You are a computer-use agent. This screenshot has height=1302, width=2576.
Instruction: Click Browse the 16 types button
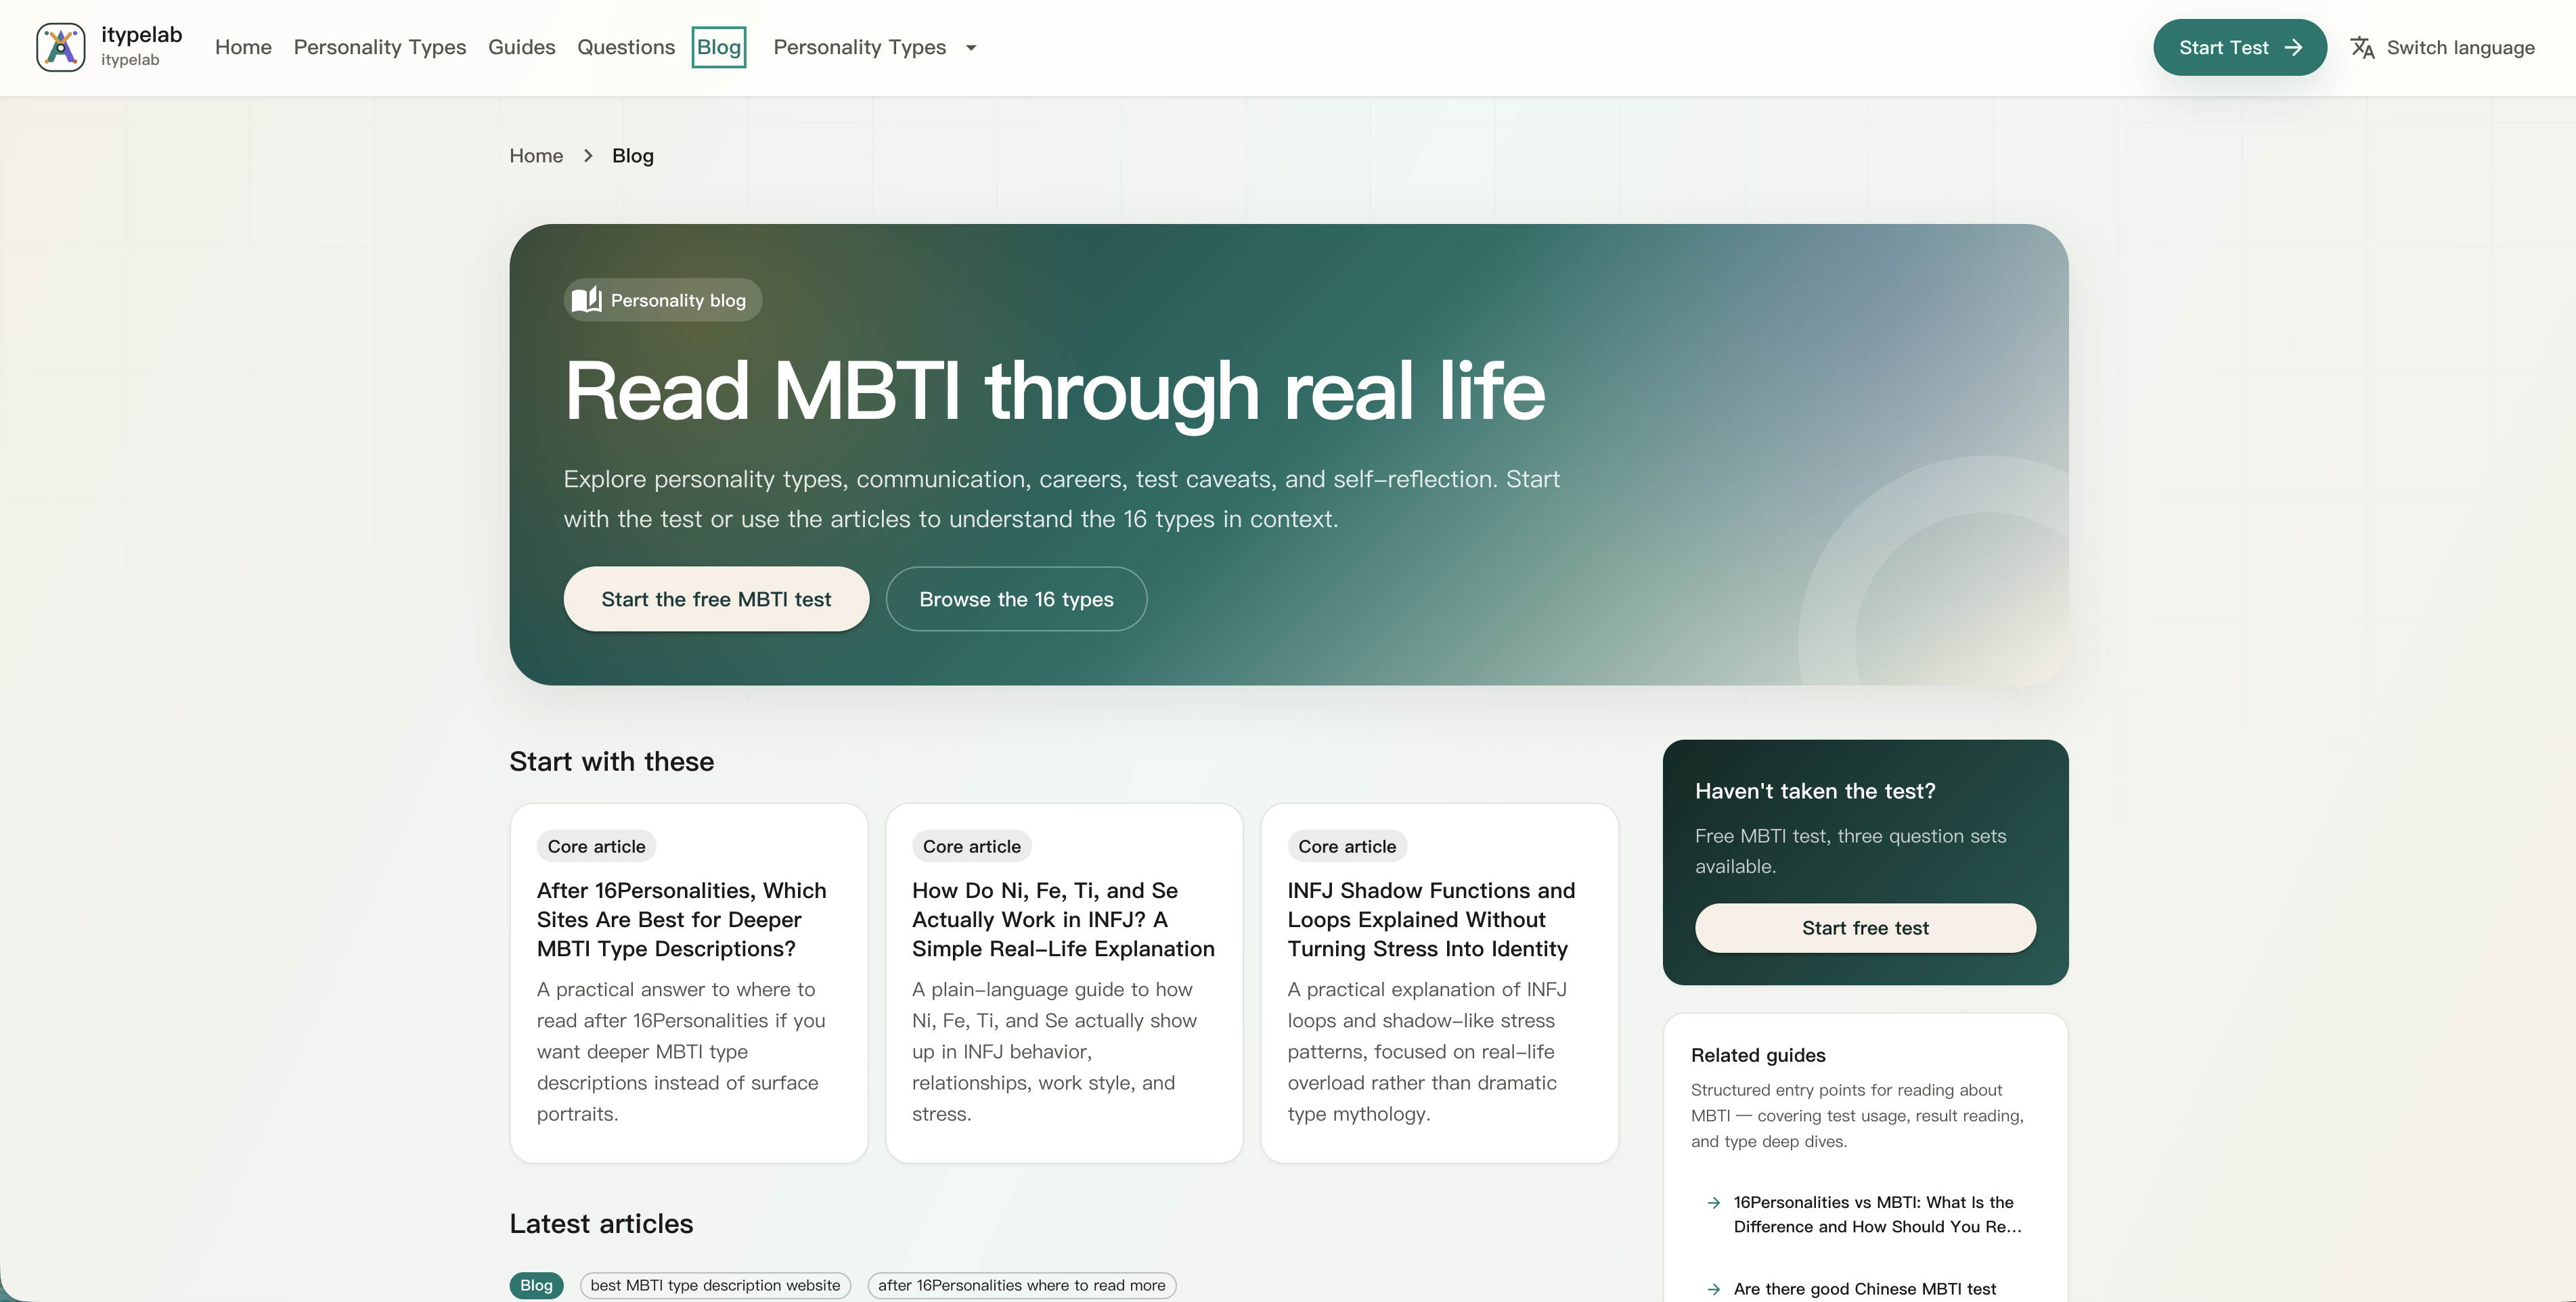point(1016,599)
